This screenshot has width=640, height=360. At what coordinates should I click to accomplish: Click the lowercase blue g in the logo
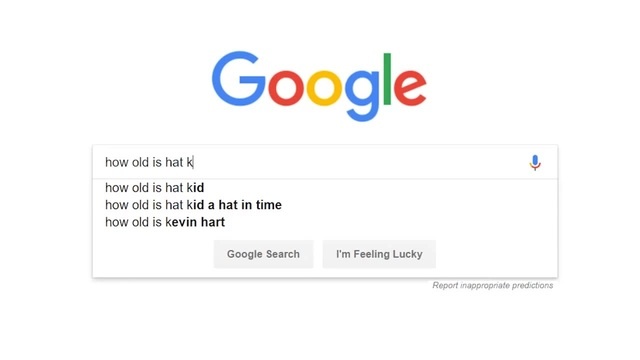[362, 96]
